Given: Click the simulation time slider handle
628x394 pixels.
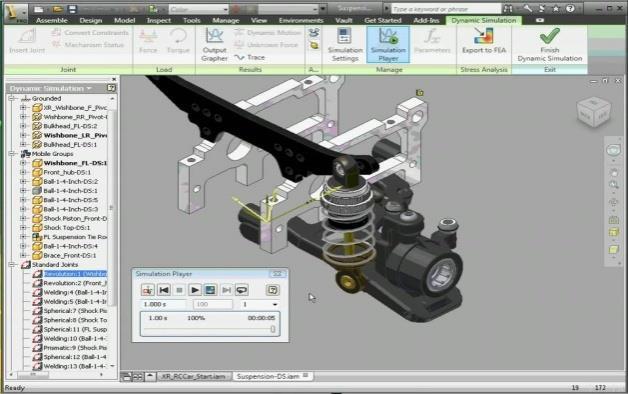Looking at the screenshot, I should (x=273, y=329).
